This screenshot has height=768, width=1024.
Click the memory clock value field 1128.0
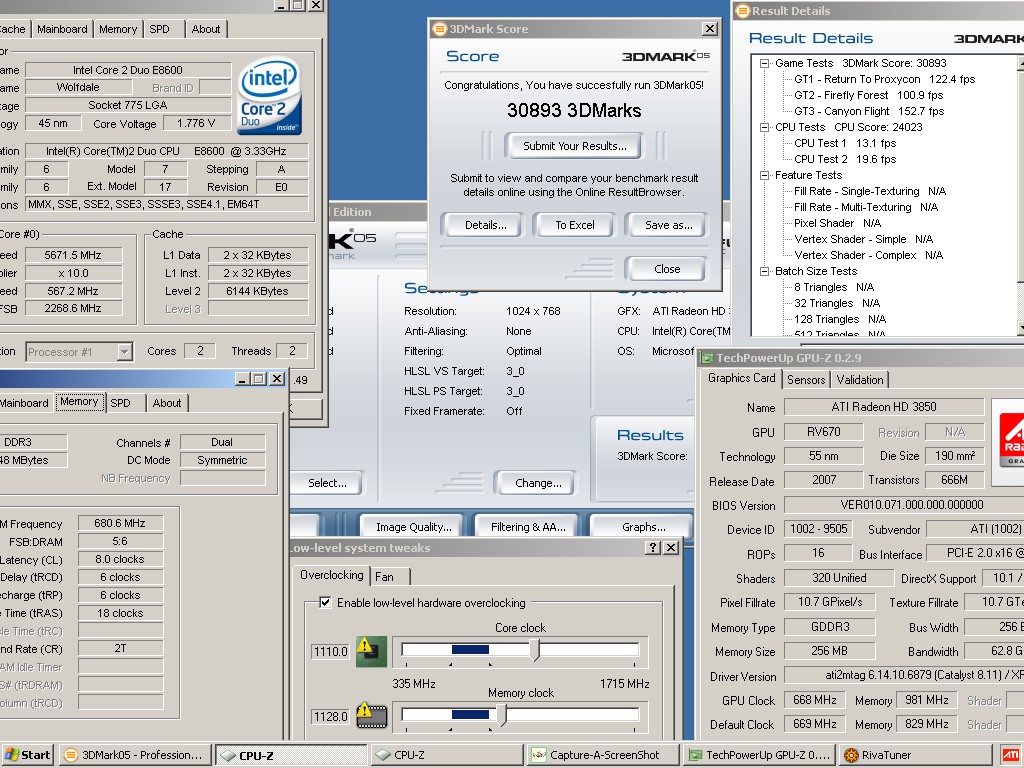click(330, 716)
